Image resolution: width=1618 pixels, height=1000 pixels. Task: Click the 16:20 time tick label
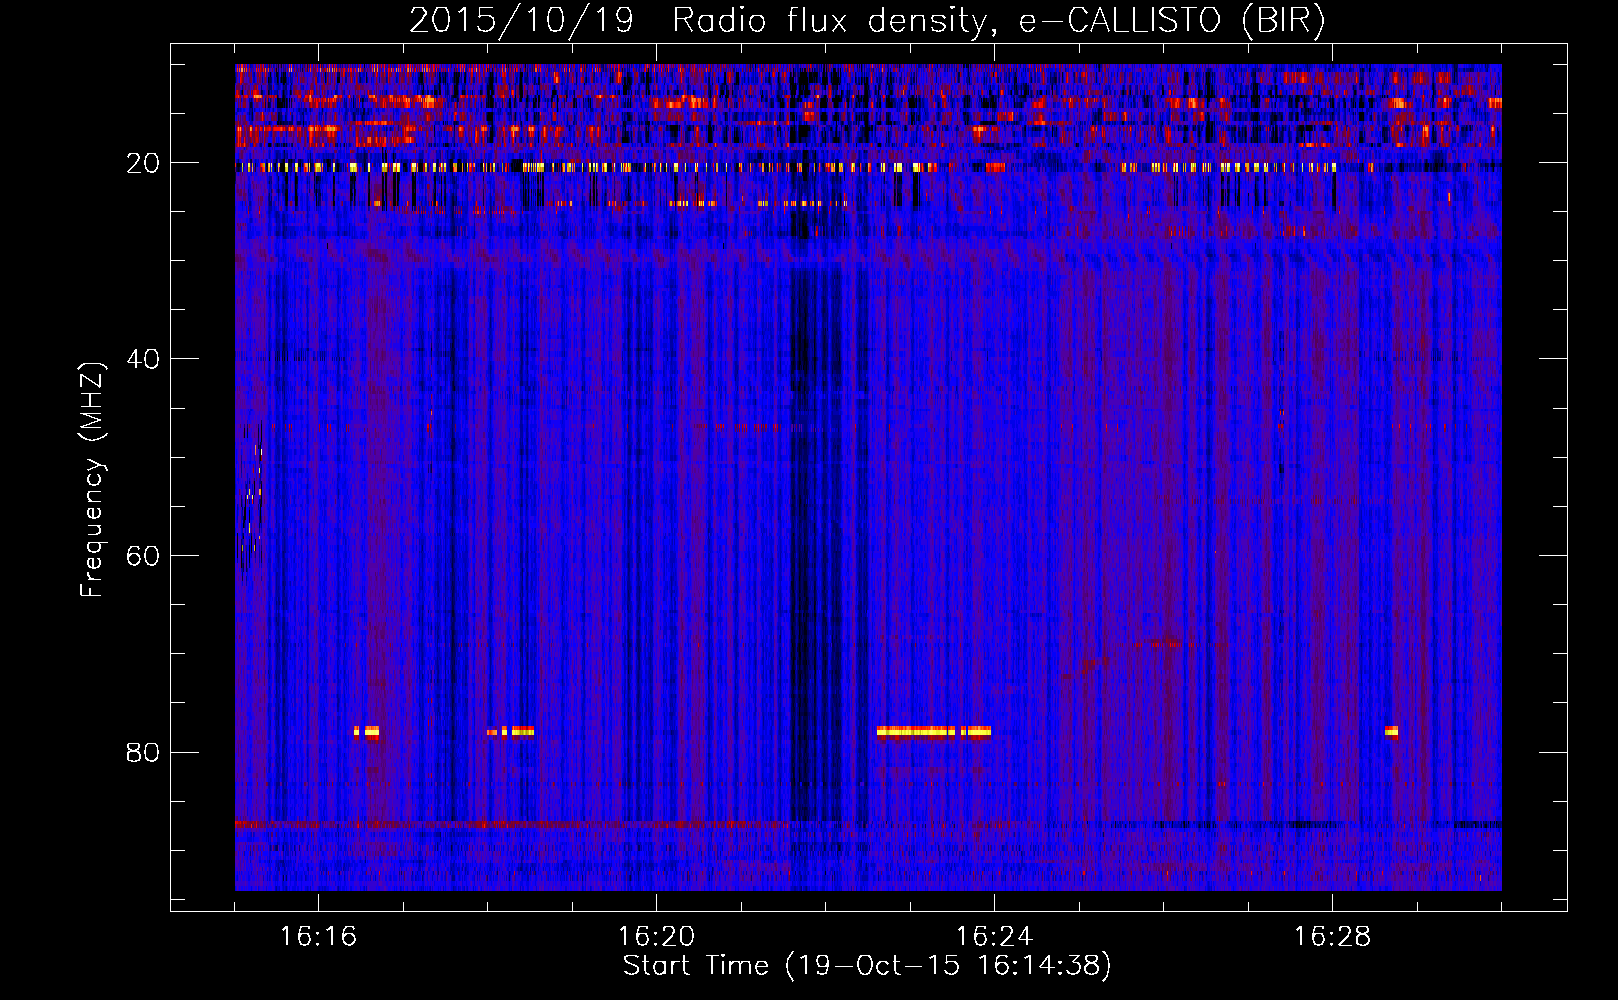pos(656,937)
